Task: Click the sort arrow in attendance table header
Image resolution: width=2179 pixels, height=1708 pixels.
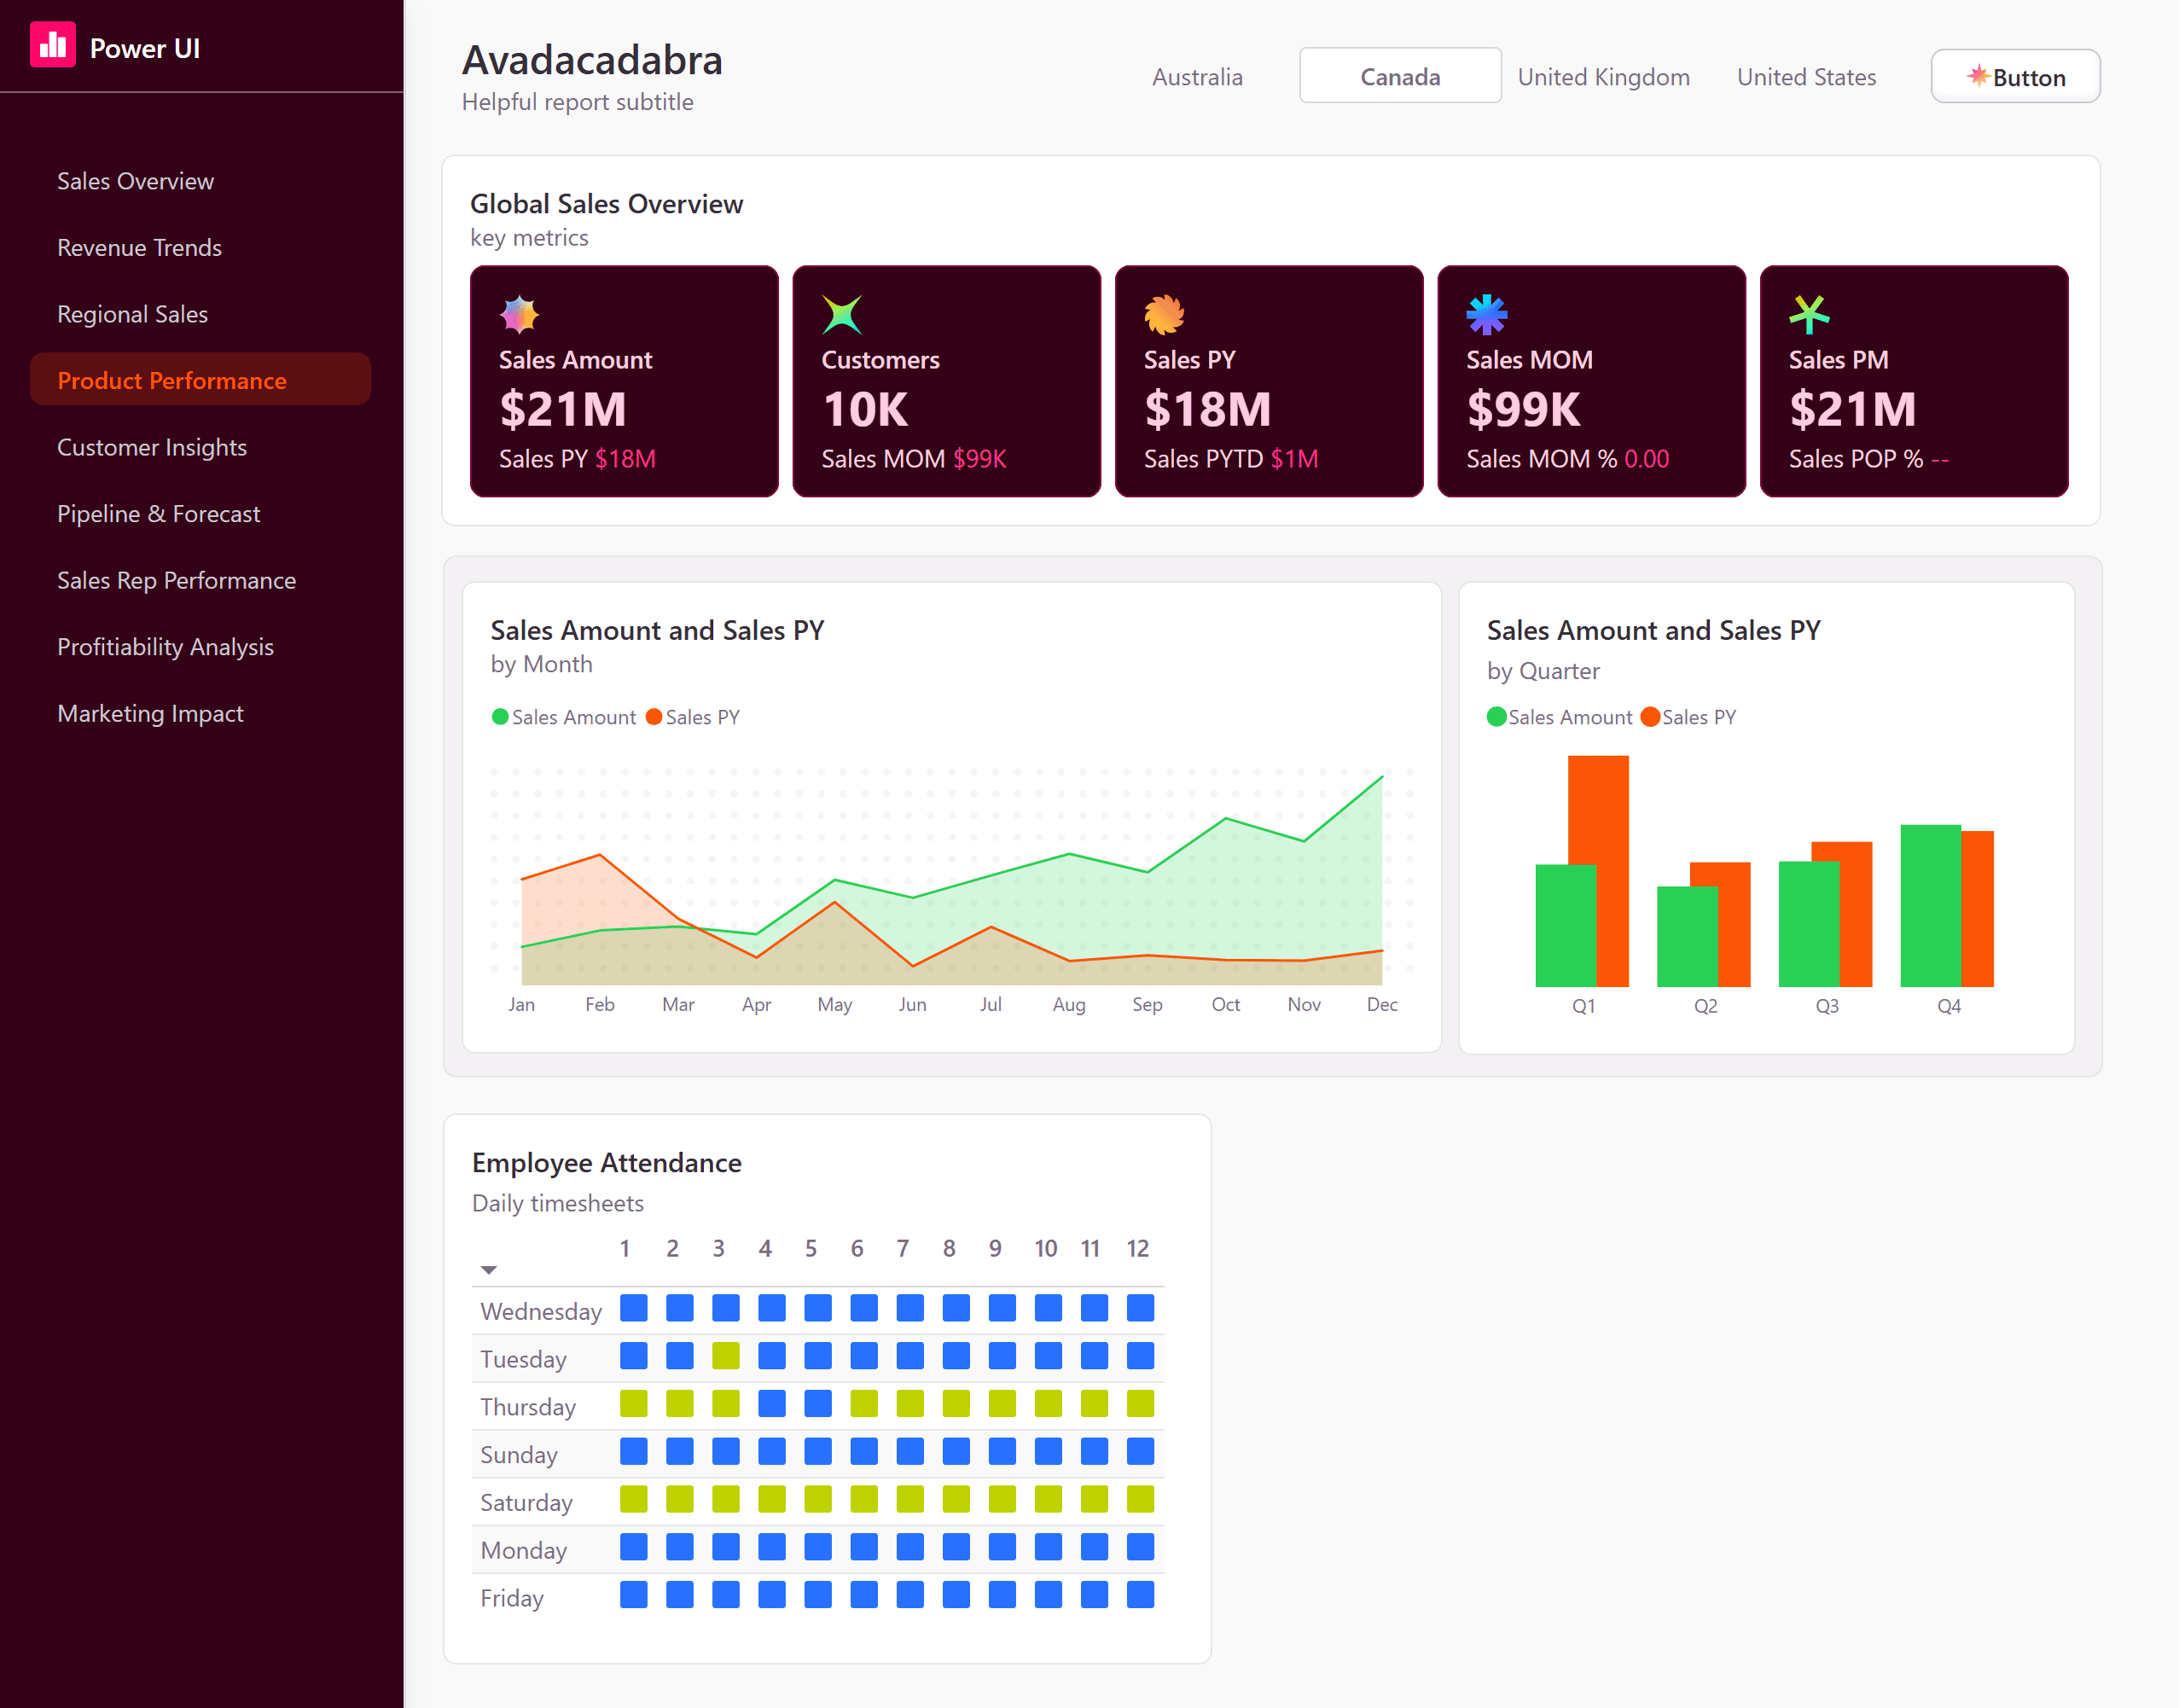Action: pyautogui.click(x=488, y=1270)
